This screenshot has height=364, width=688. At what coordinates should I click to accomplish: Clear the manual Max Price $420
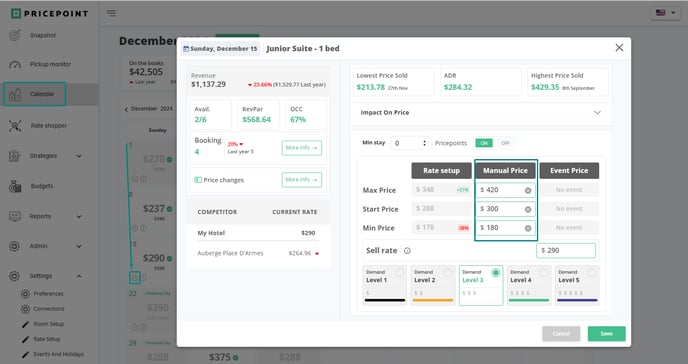[528, 190]
